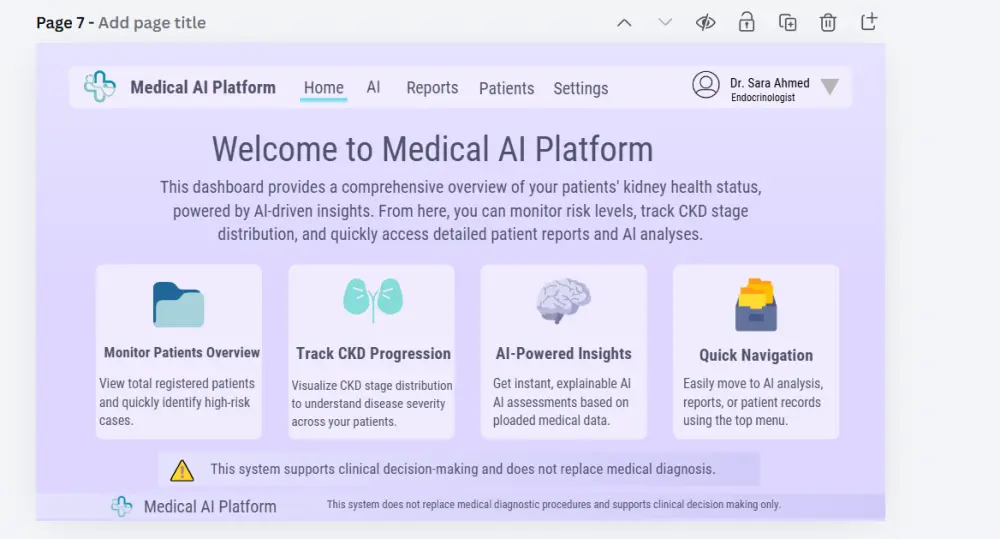1000x539 pixels.
Task: Click the Endocrinologist label
Action: 763,98
